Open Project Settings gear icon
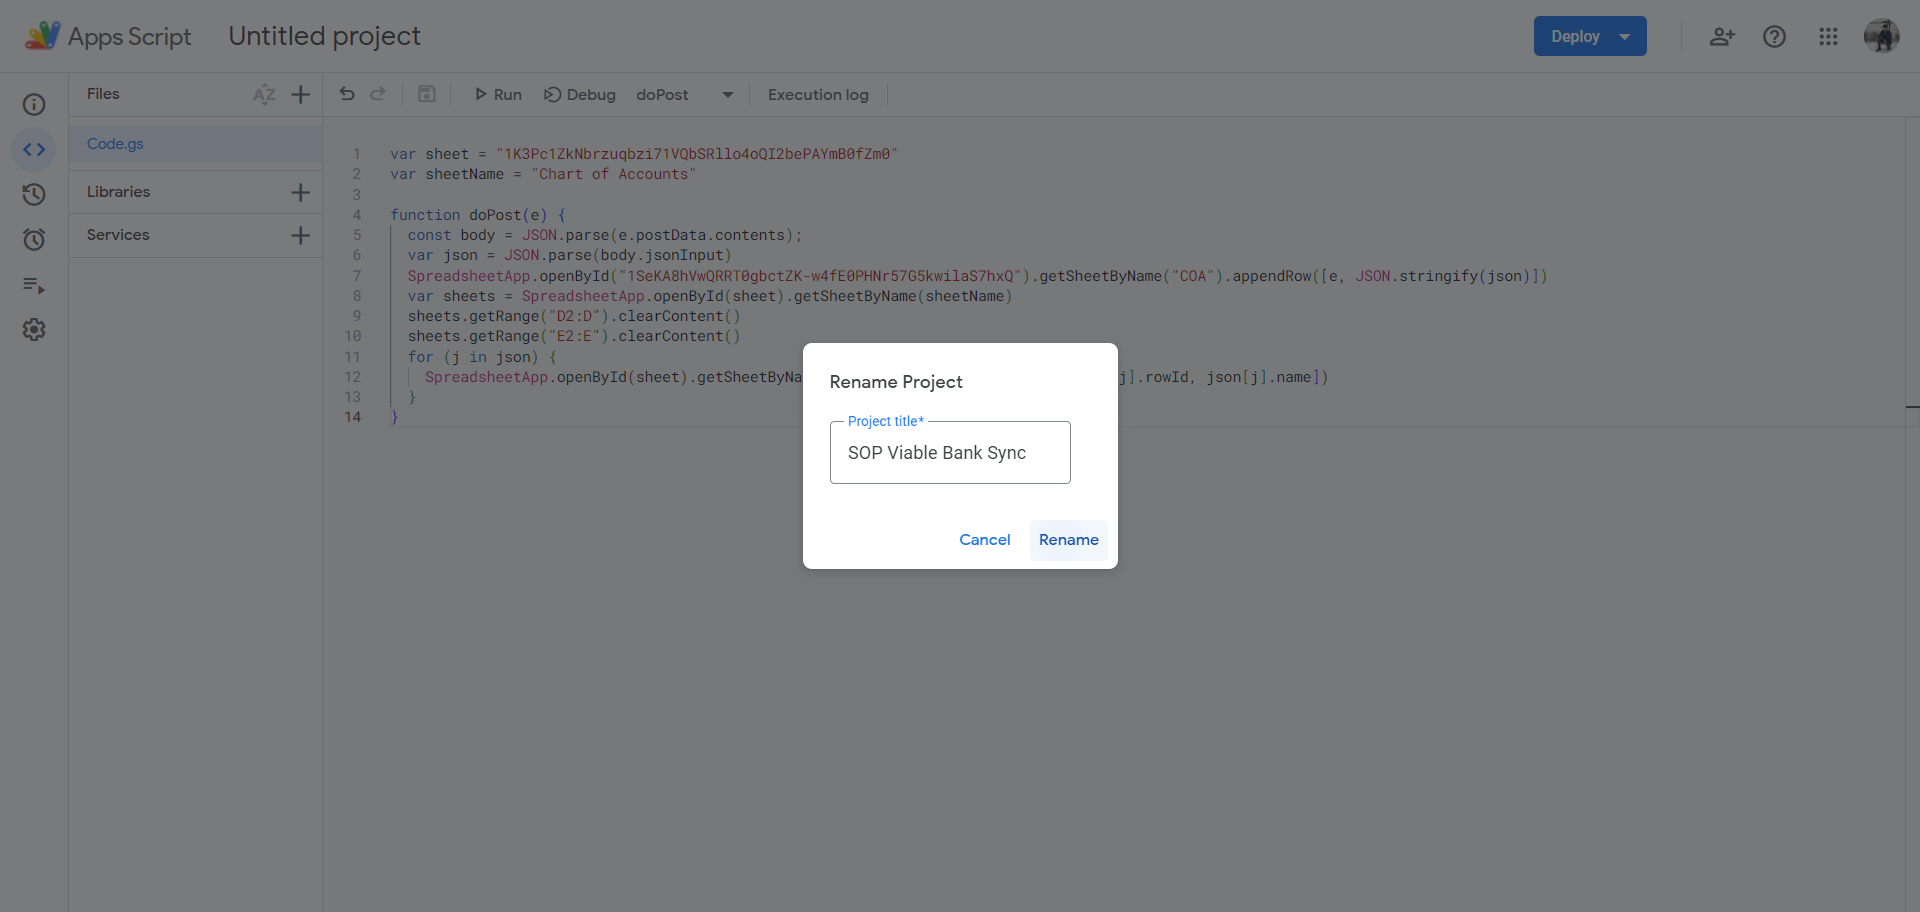The image size is (1920, 912). pos(34,330)
